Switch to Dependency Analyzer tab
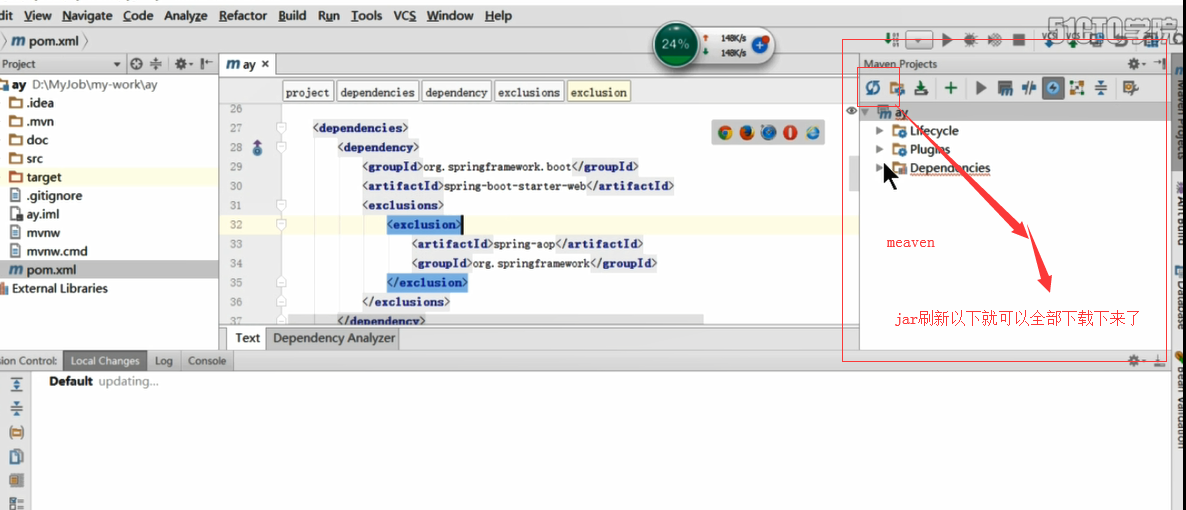Screen dimensions: 1186x510 point(334,338)
